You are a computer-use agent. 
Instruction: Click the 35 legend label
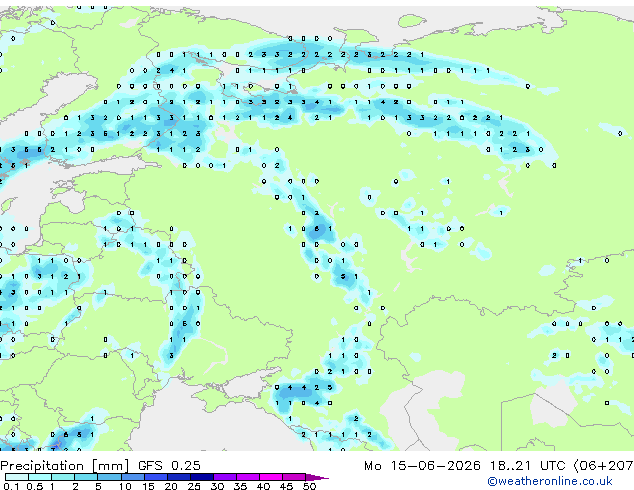click(240, 486)
